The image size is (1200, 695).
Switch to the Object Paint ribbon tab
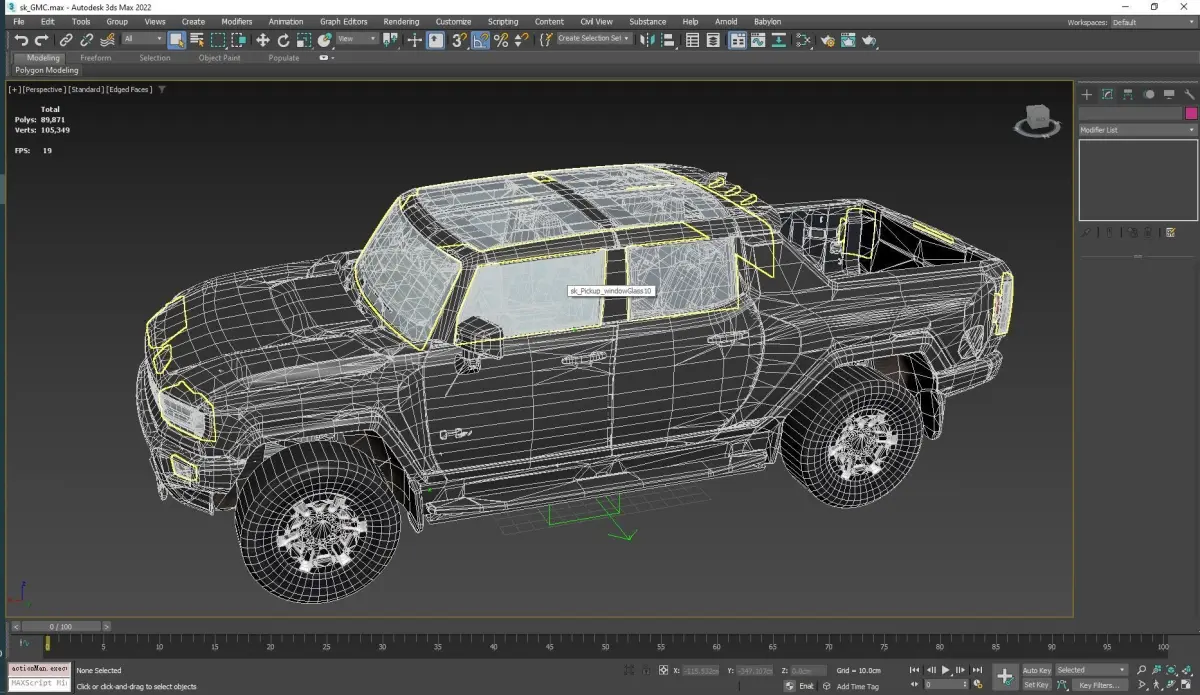click(x=219, y=58)
